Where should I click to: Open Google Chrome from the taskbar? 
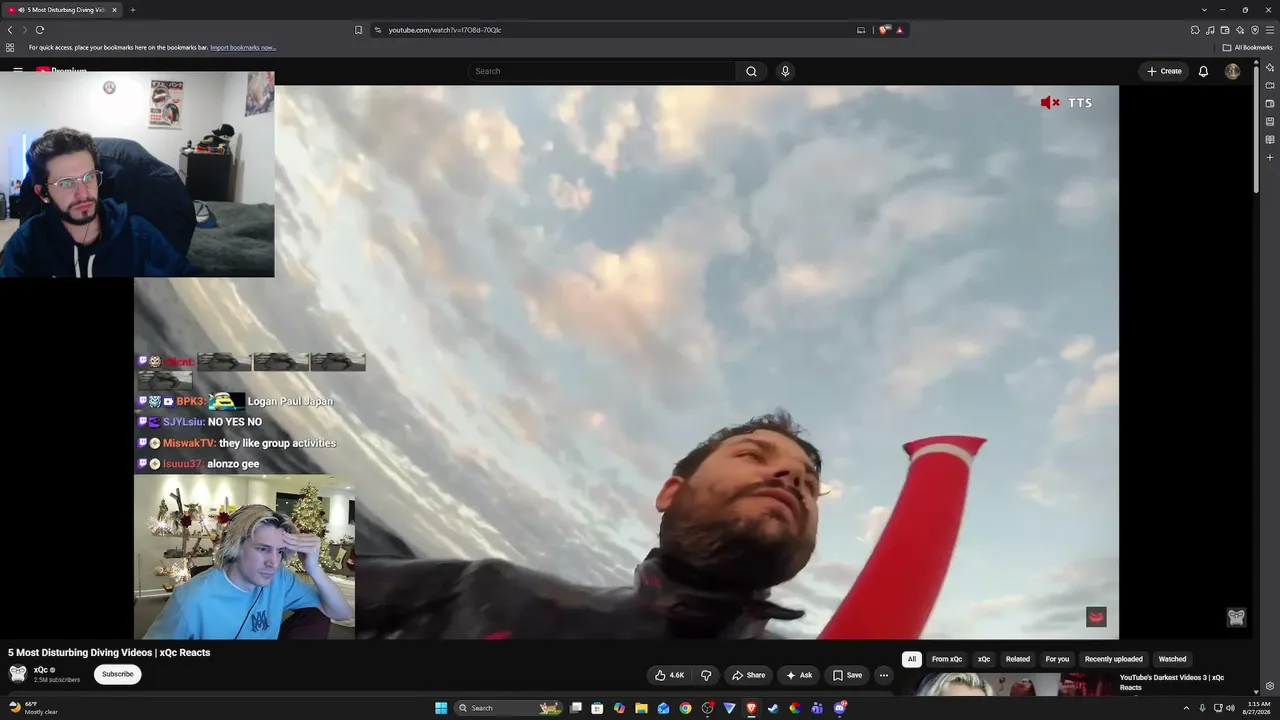685,708
